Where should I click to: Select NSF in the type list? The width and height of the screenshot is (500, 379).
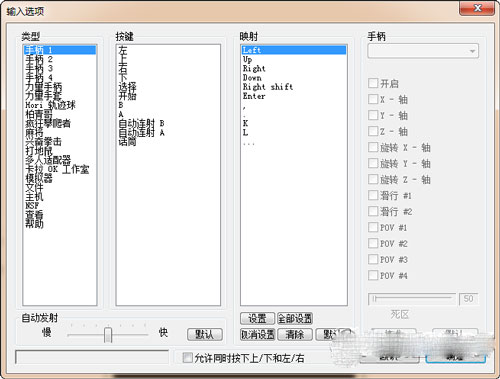tap(60, 206)
